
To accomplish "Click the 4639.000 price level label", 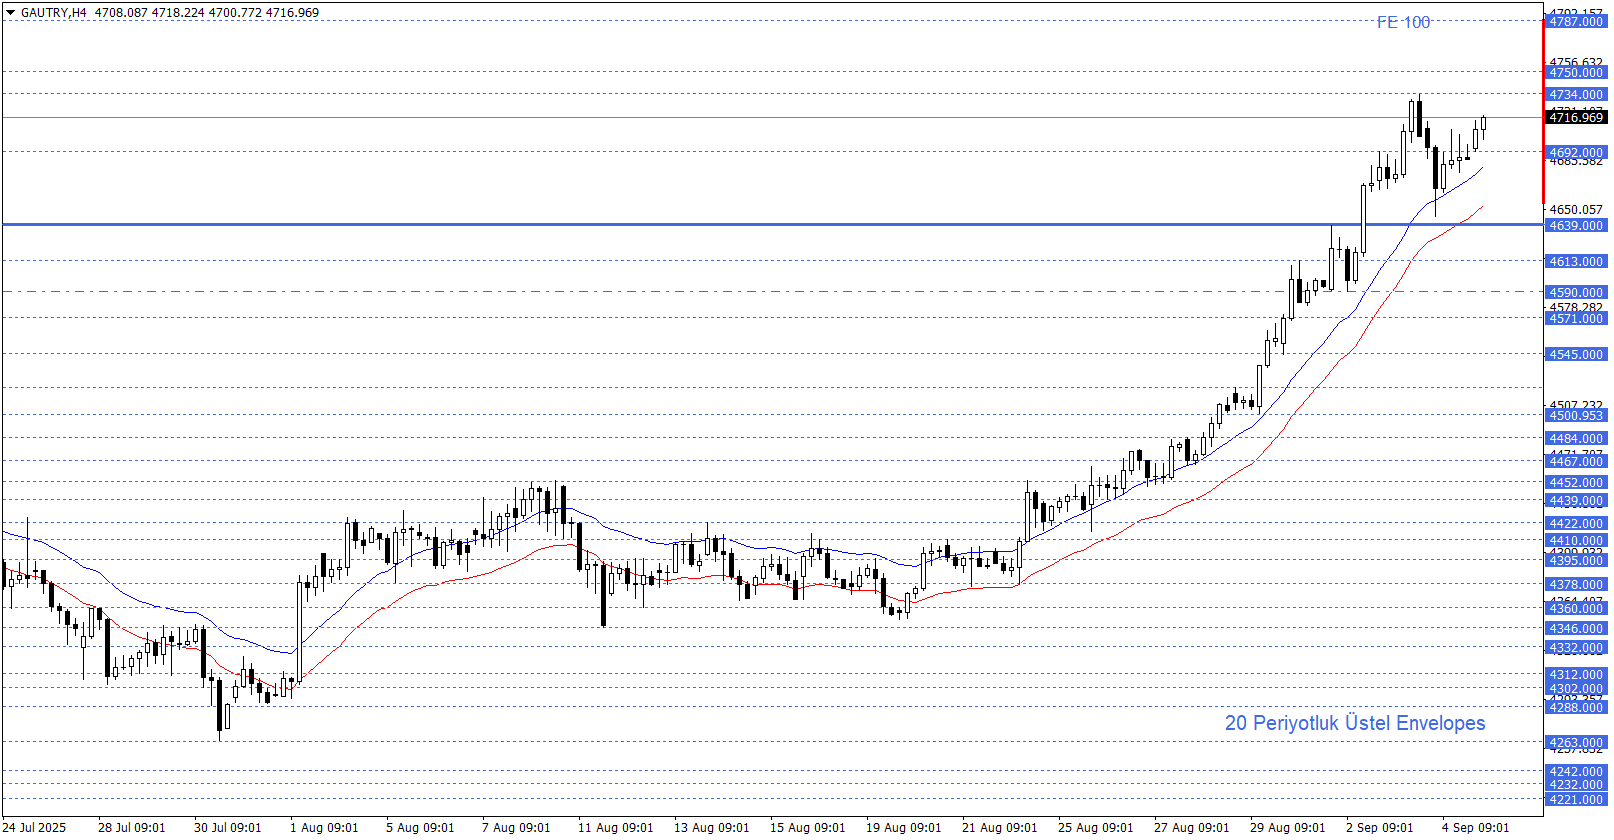I will tap(1576, 226).
